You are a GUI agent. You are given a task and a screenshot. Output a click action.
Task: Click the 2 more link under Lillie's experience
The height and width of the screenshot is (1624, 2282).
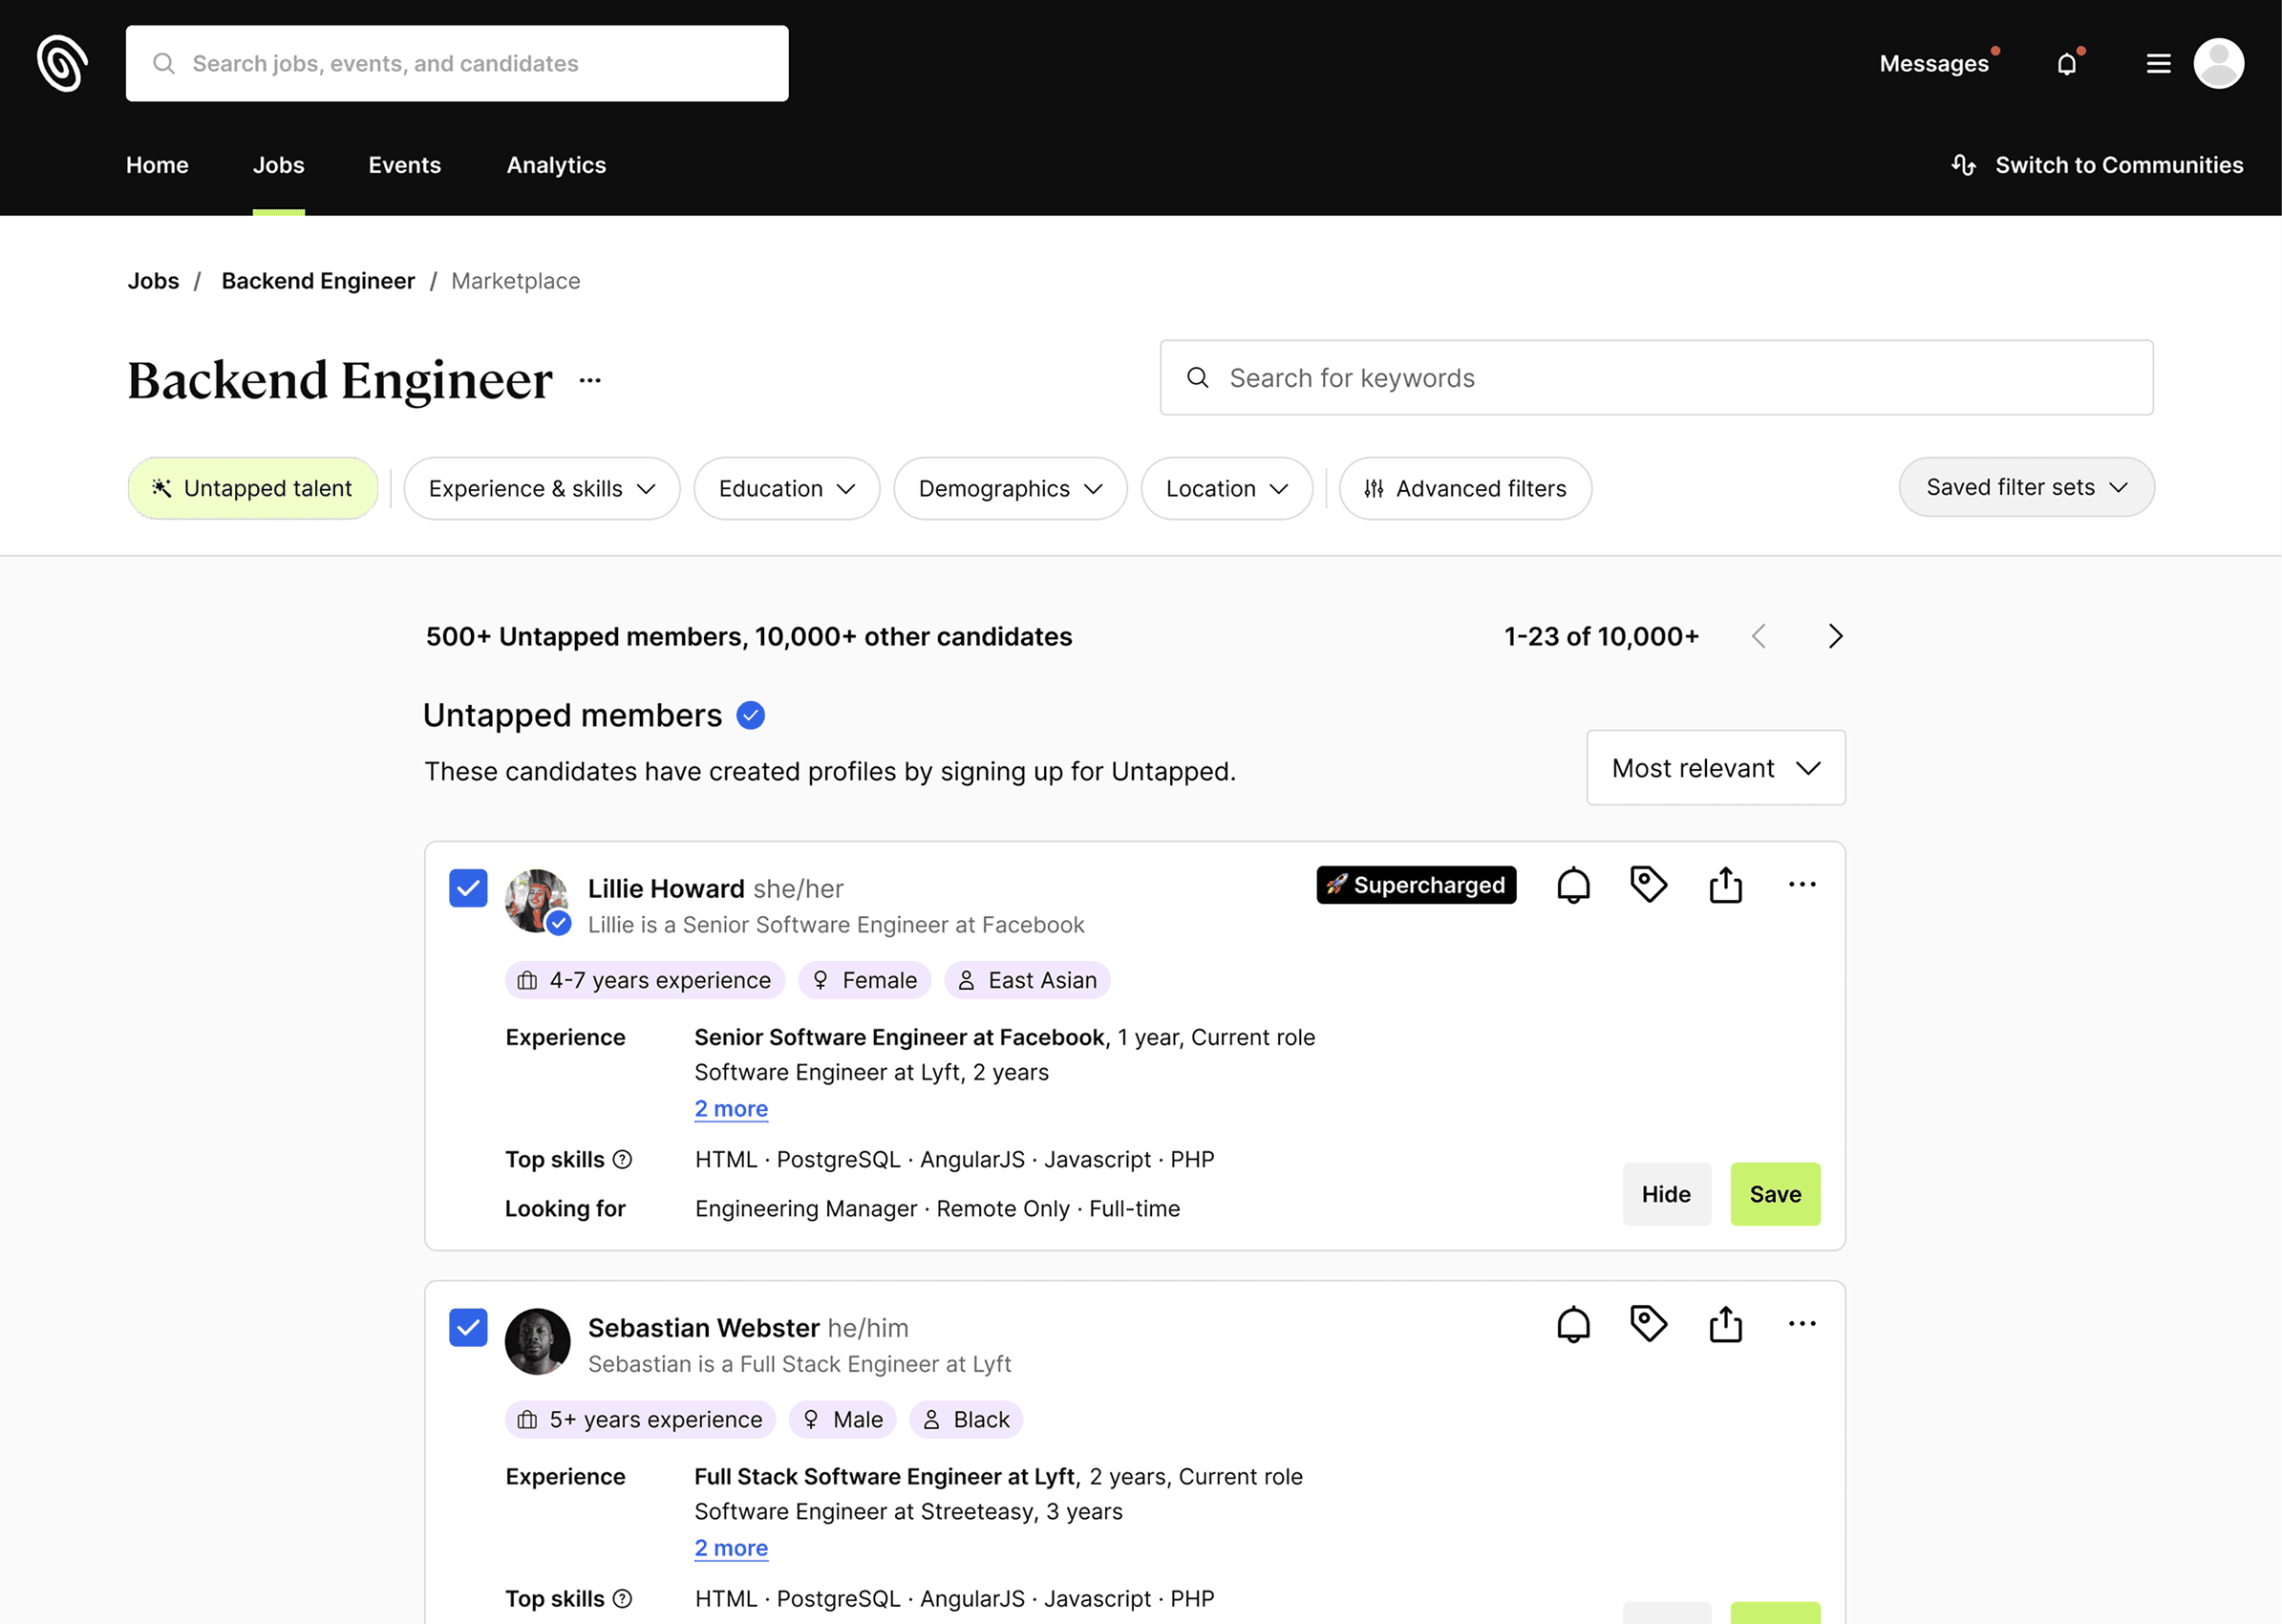(731, 1108)
